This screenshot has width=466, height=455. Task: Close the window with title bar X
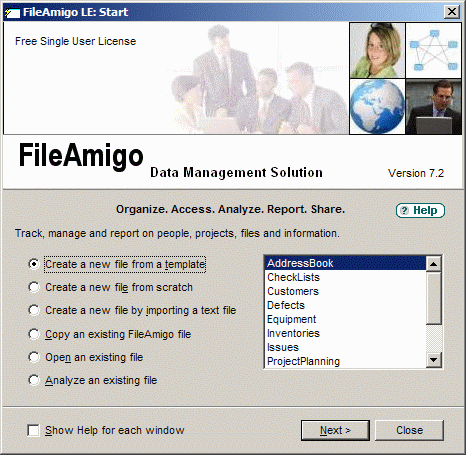coord(452,12)
